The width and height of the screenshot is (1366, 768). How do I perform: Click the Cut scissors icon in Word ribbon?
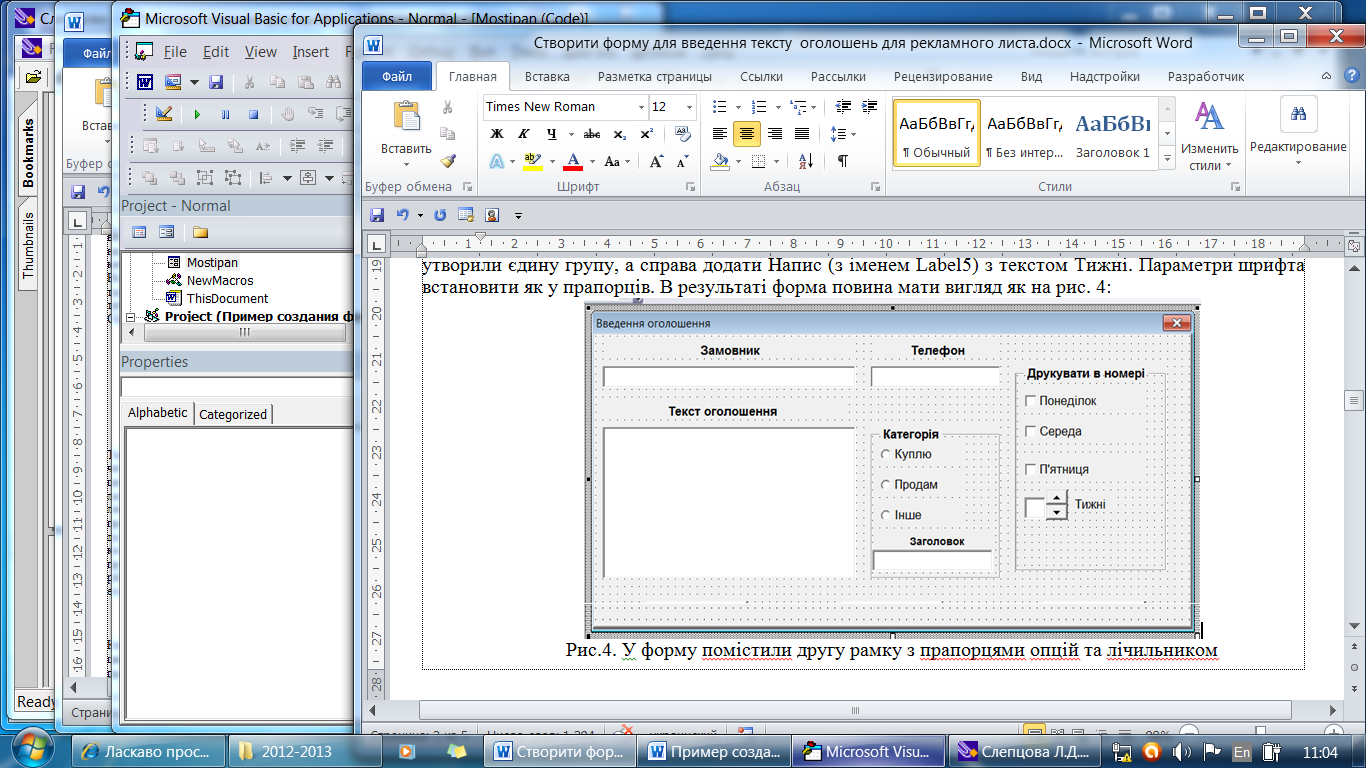[x=447, y=107]
